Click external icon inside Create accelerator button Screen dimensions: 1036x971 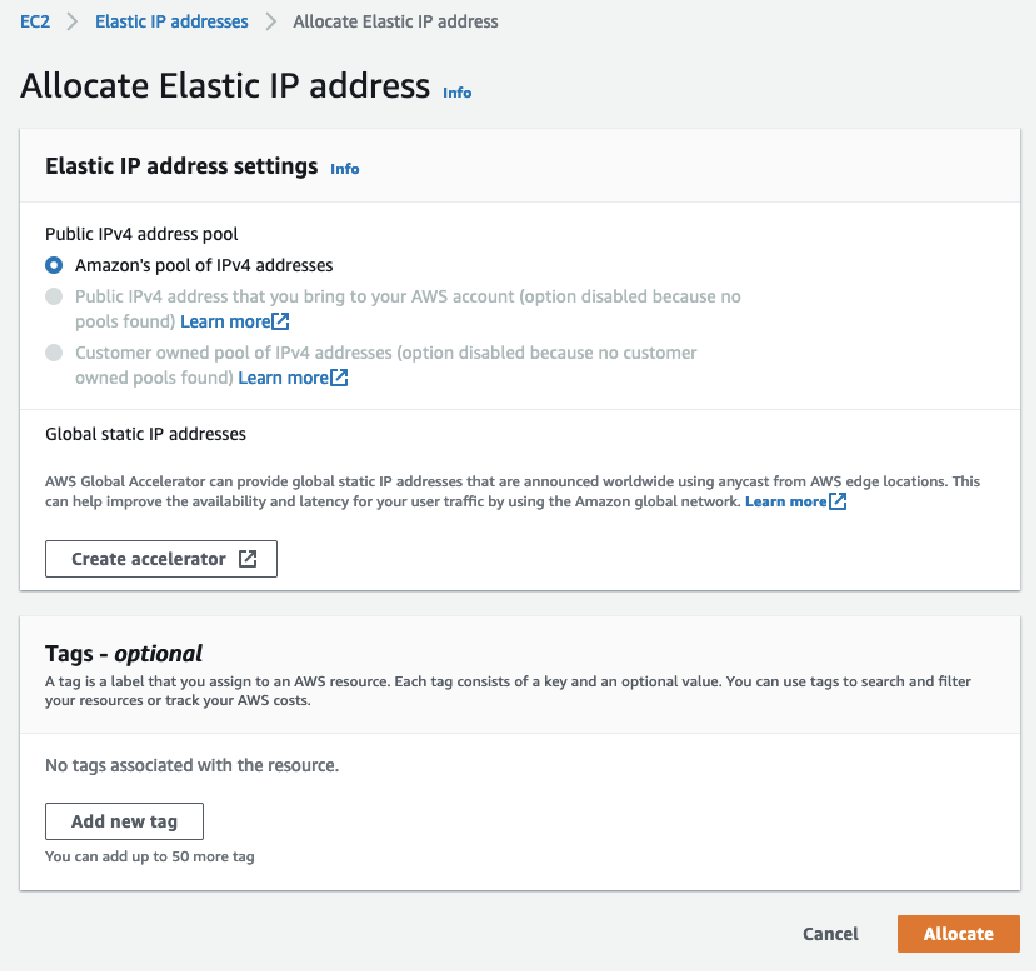tap(247, 559)
